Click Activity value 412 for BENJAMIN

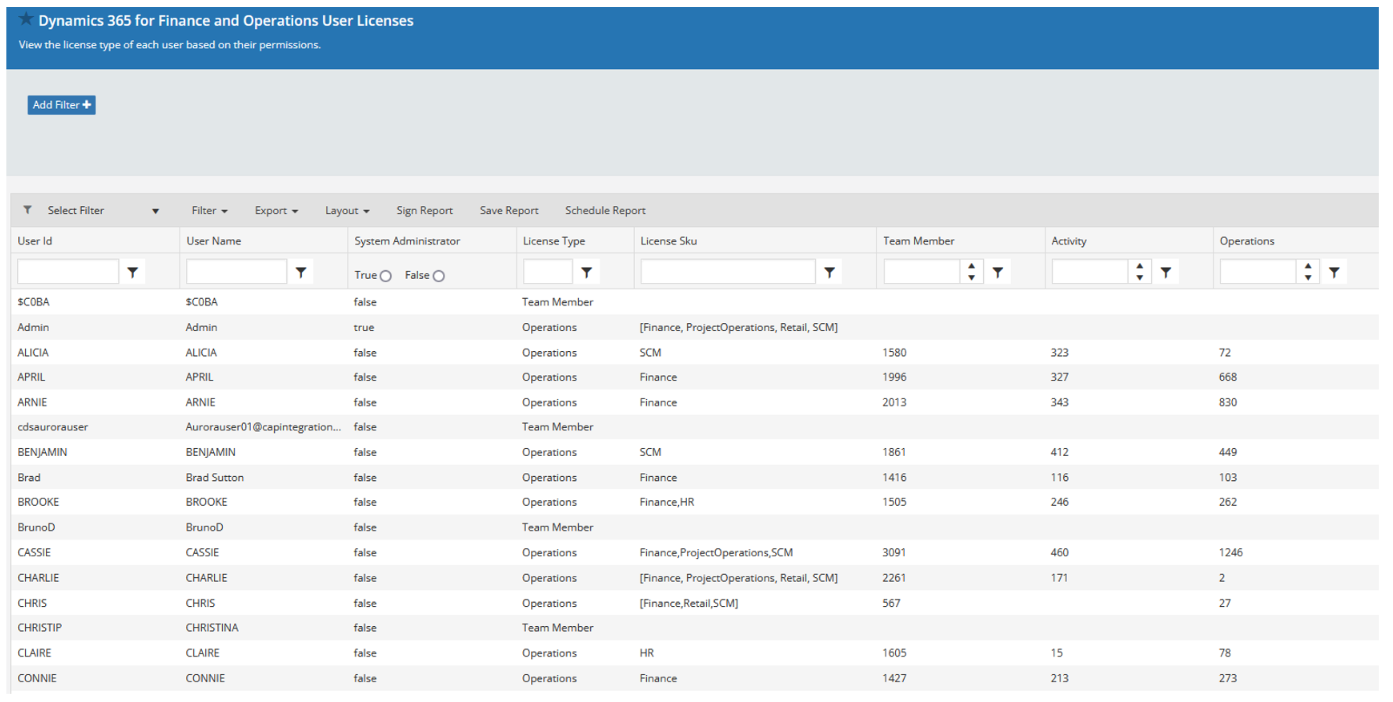(x=1060, y=452)
